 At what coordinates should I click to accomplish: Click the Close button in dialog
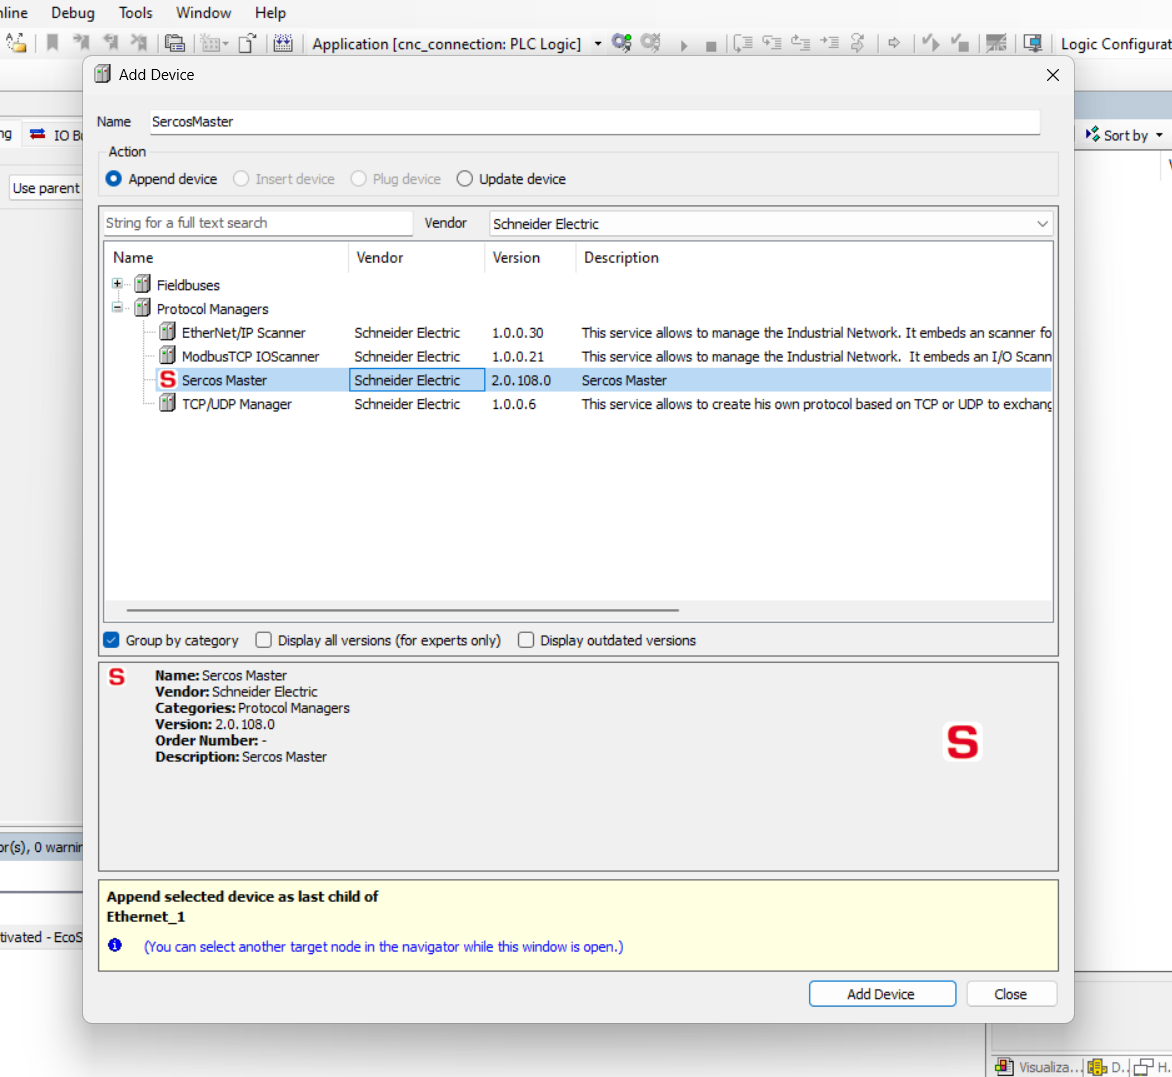1010,994
